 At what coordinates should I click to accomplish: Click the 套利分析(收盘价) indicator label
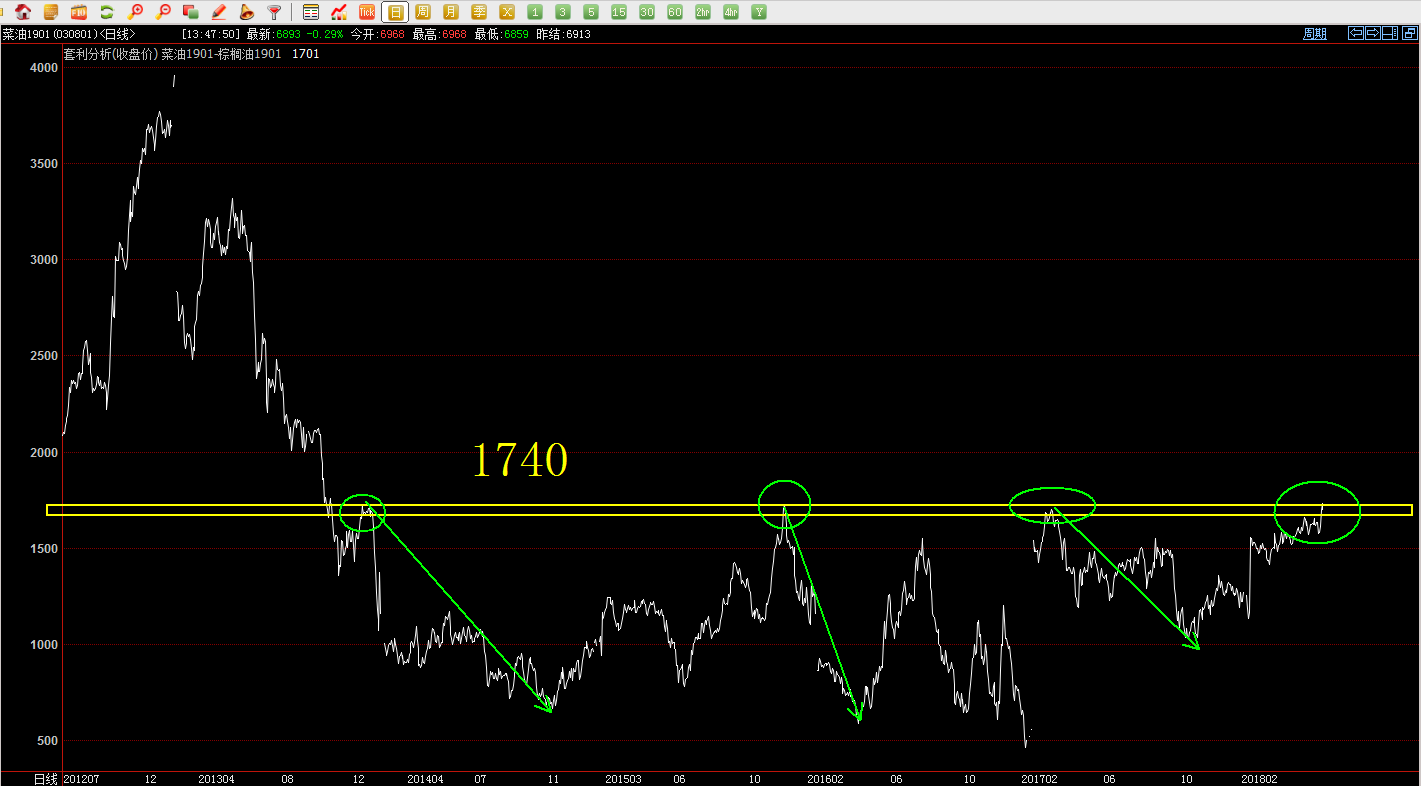tap(111, 54)
